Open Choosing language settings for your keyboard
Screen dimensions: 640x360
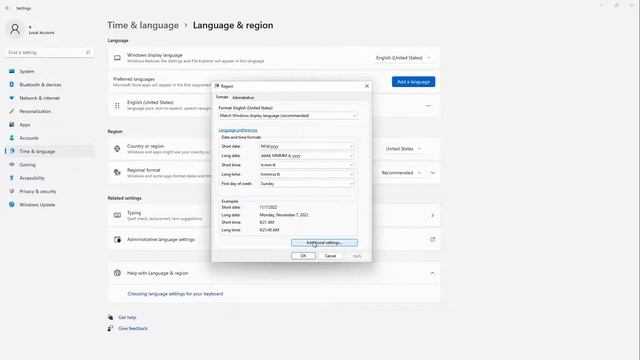(175, 294)
